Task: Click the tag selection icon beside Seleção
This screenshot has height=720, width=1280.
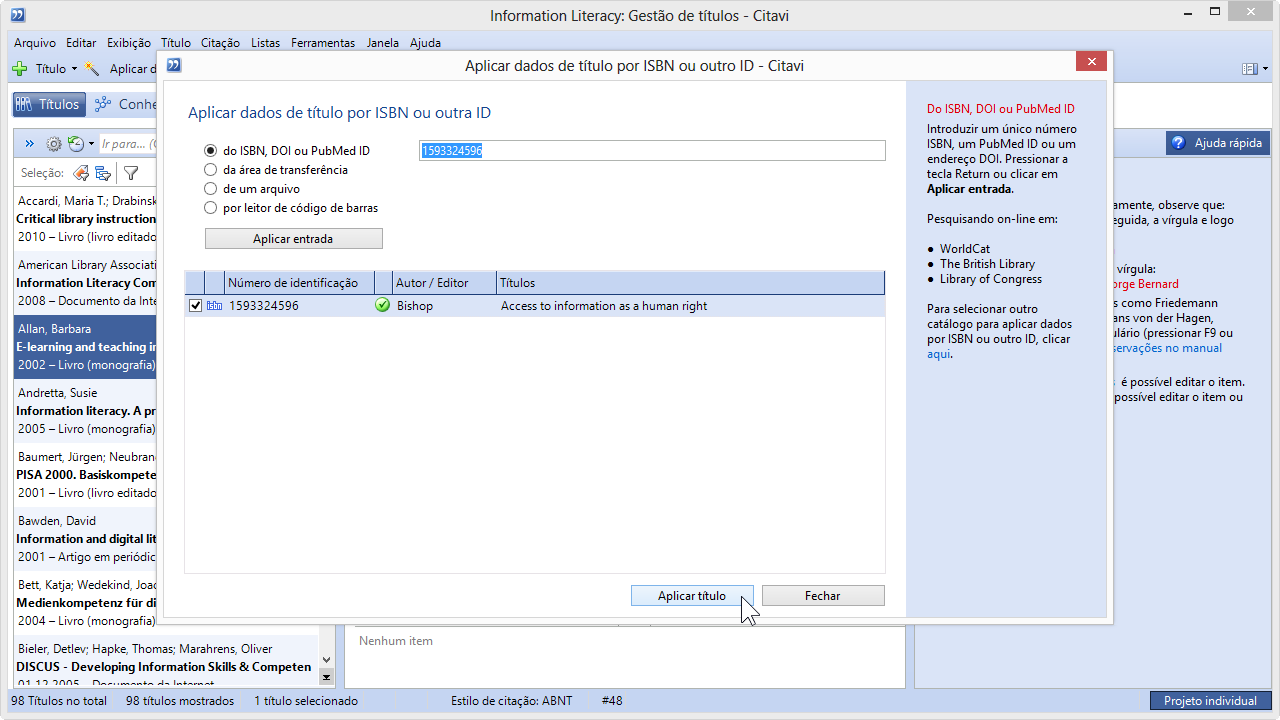Action: point(81,173)
